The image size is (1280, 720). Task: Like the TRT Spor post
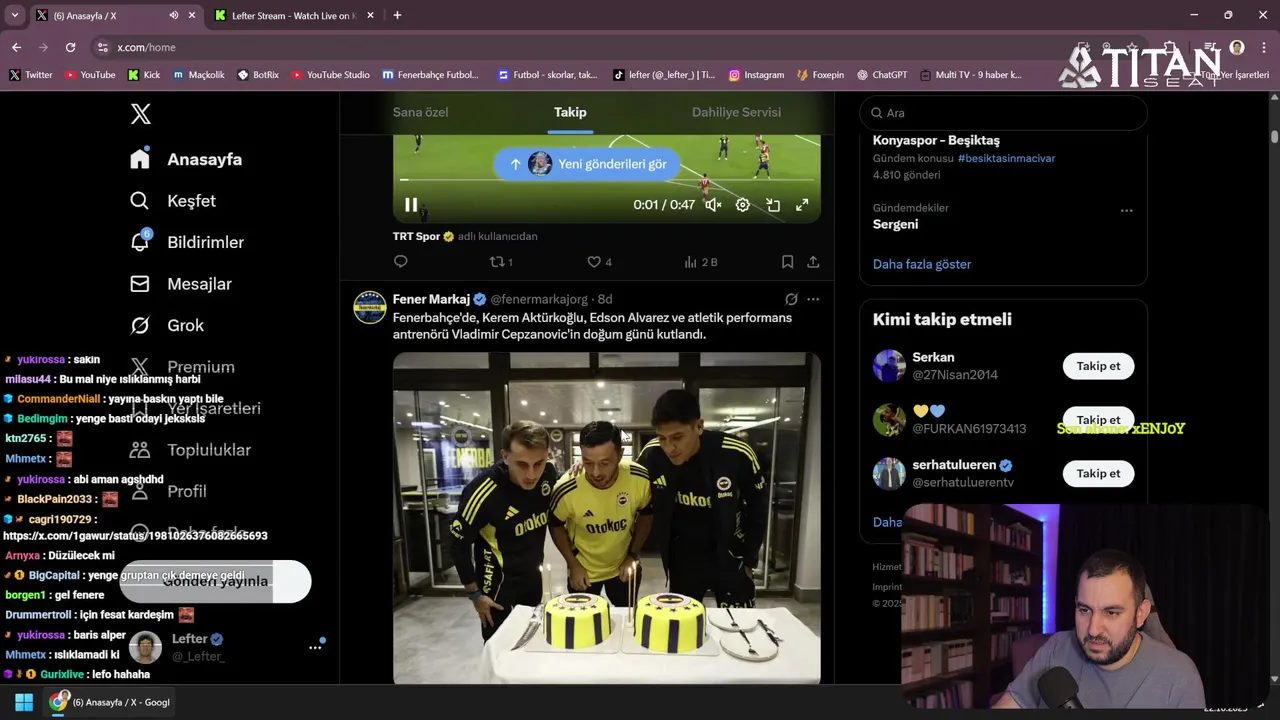599,262
